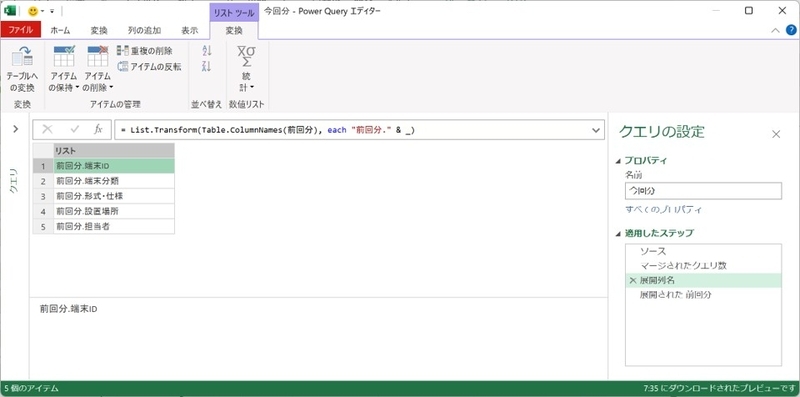
Task: Sort the list ascending with A-Z icon
Action: click(x=207, y=51)
